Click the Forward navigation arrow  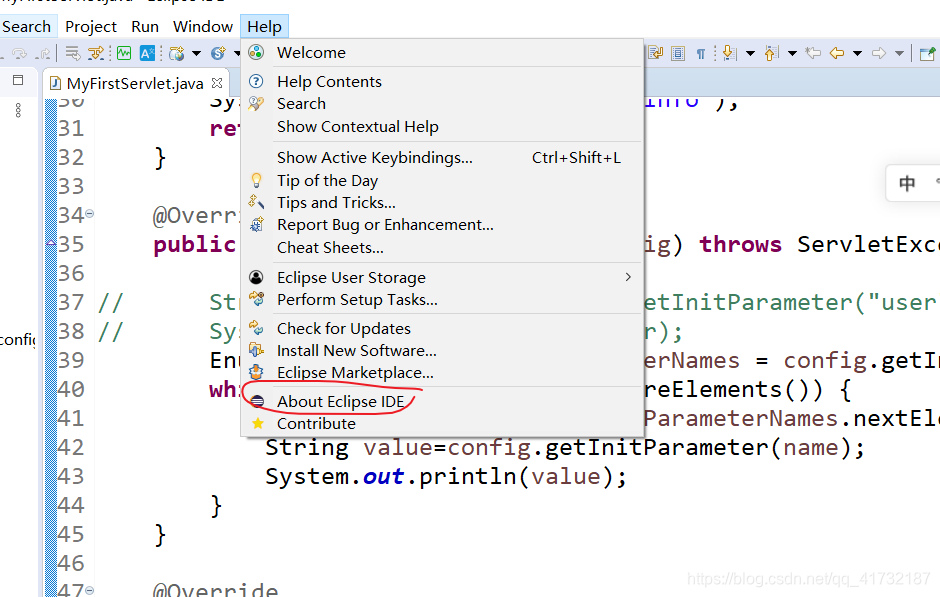pos(879,53)
